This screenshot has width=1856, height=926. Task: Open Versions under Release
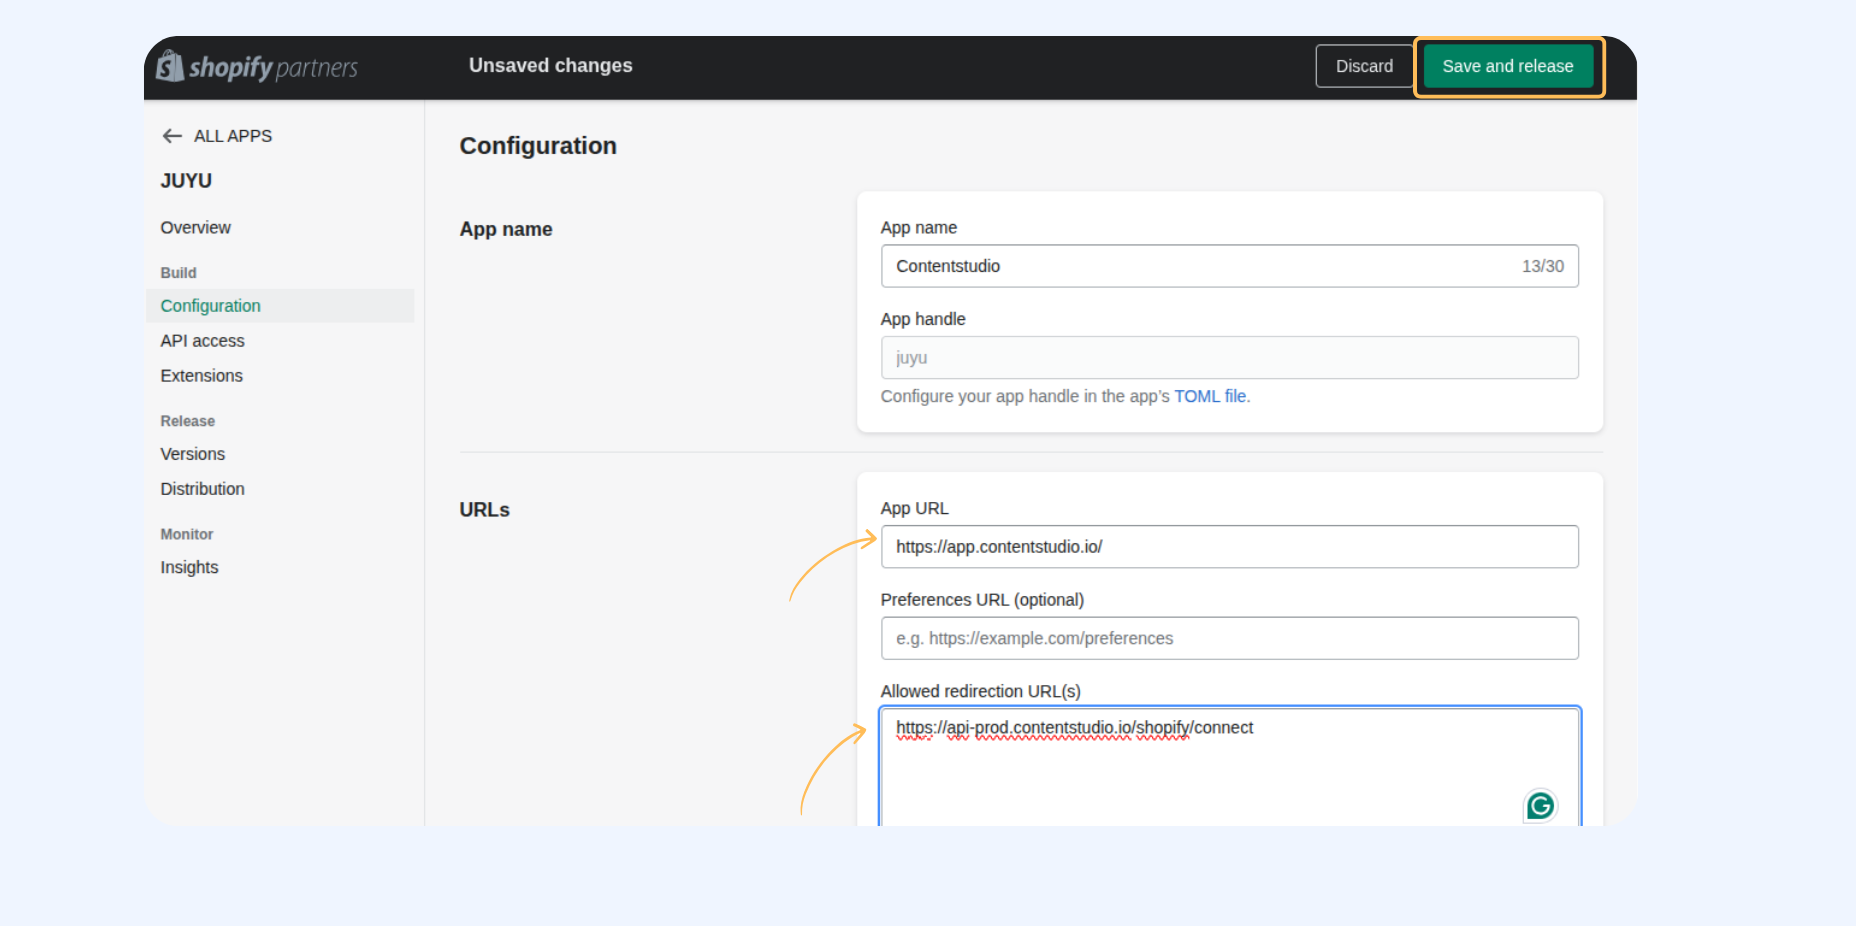tap(193, 454)
